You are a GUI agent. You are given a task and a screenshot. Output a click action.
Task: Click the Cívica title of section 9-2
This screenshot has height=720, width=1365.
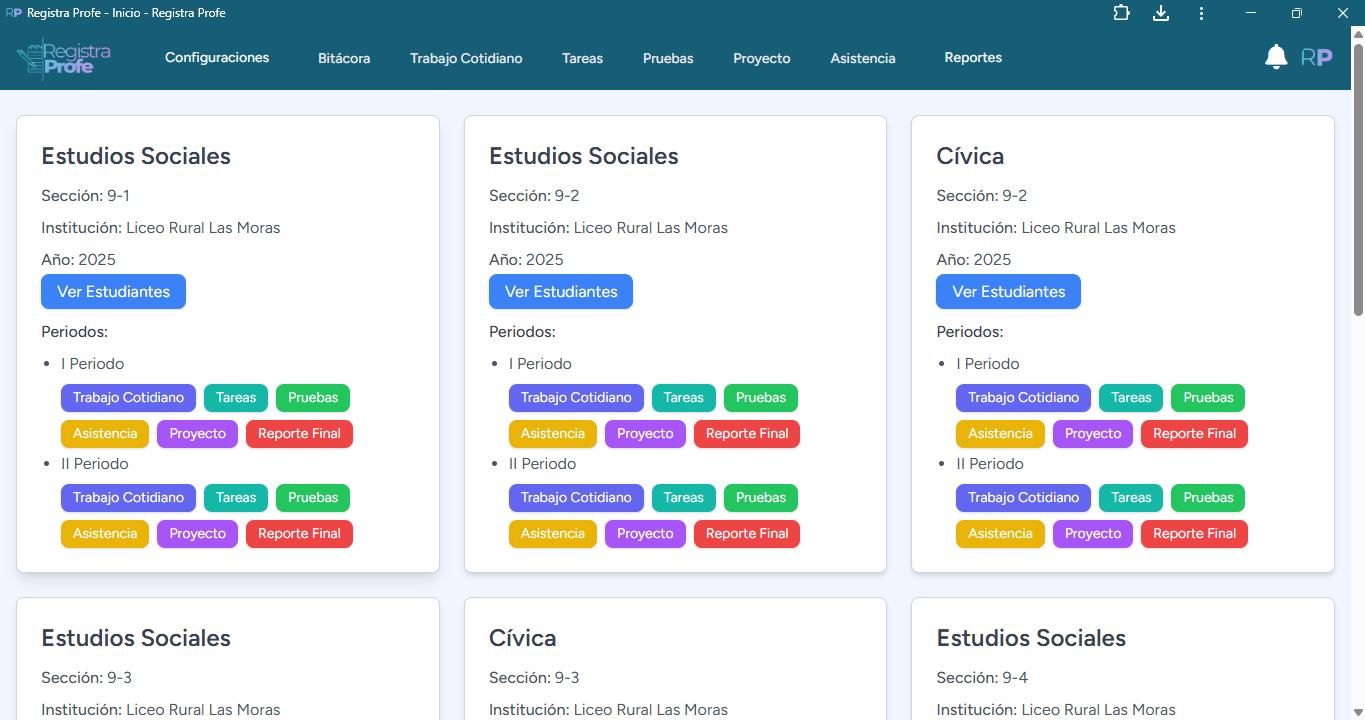point(970,156)
